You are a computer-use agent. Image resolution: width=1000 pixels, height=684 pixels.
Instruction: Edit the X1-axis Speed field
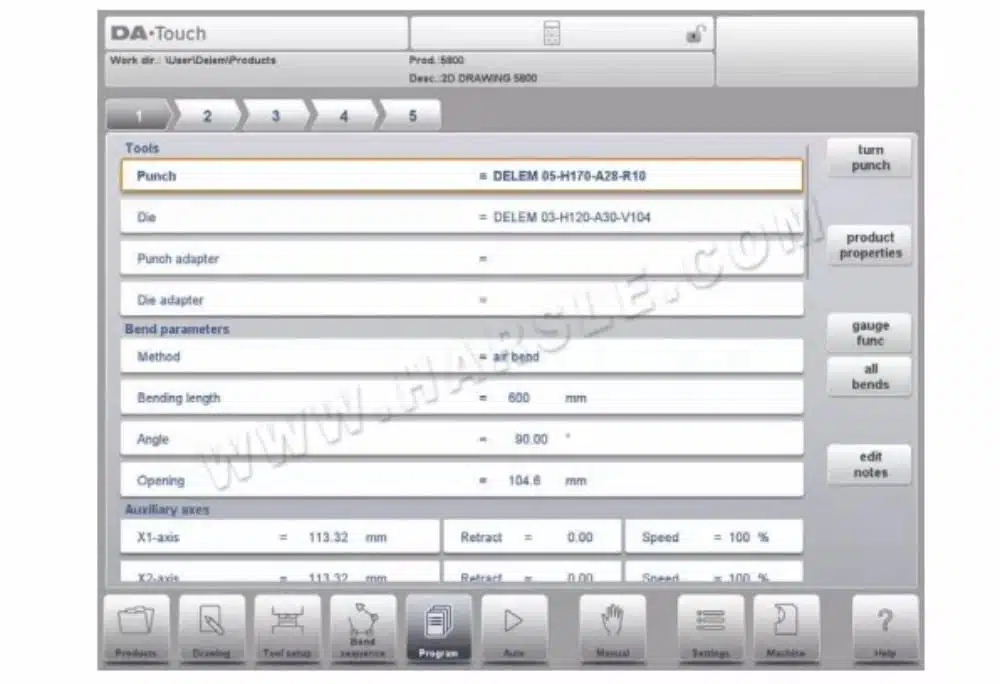coord(714,537)
